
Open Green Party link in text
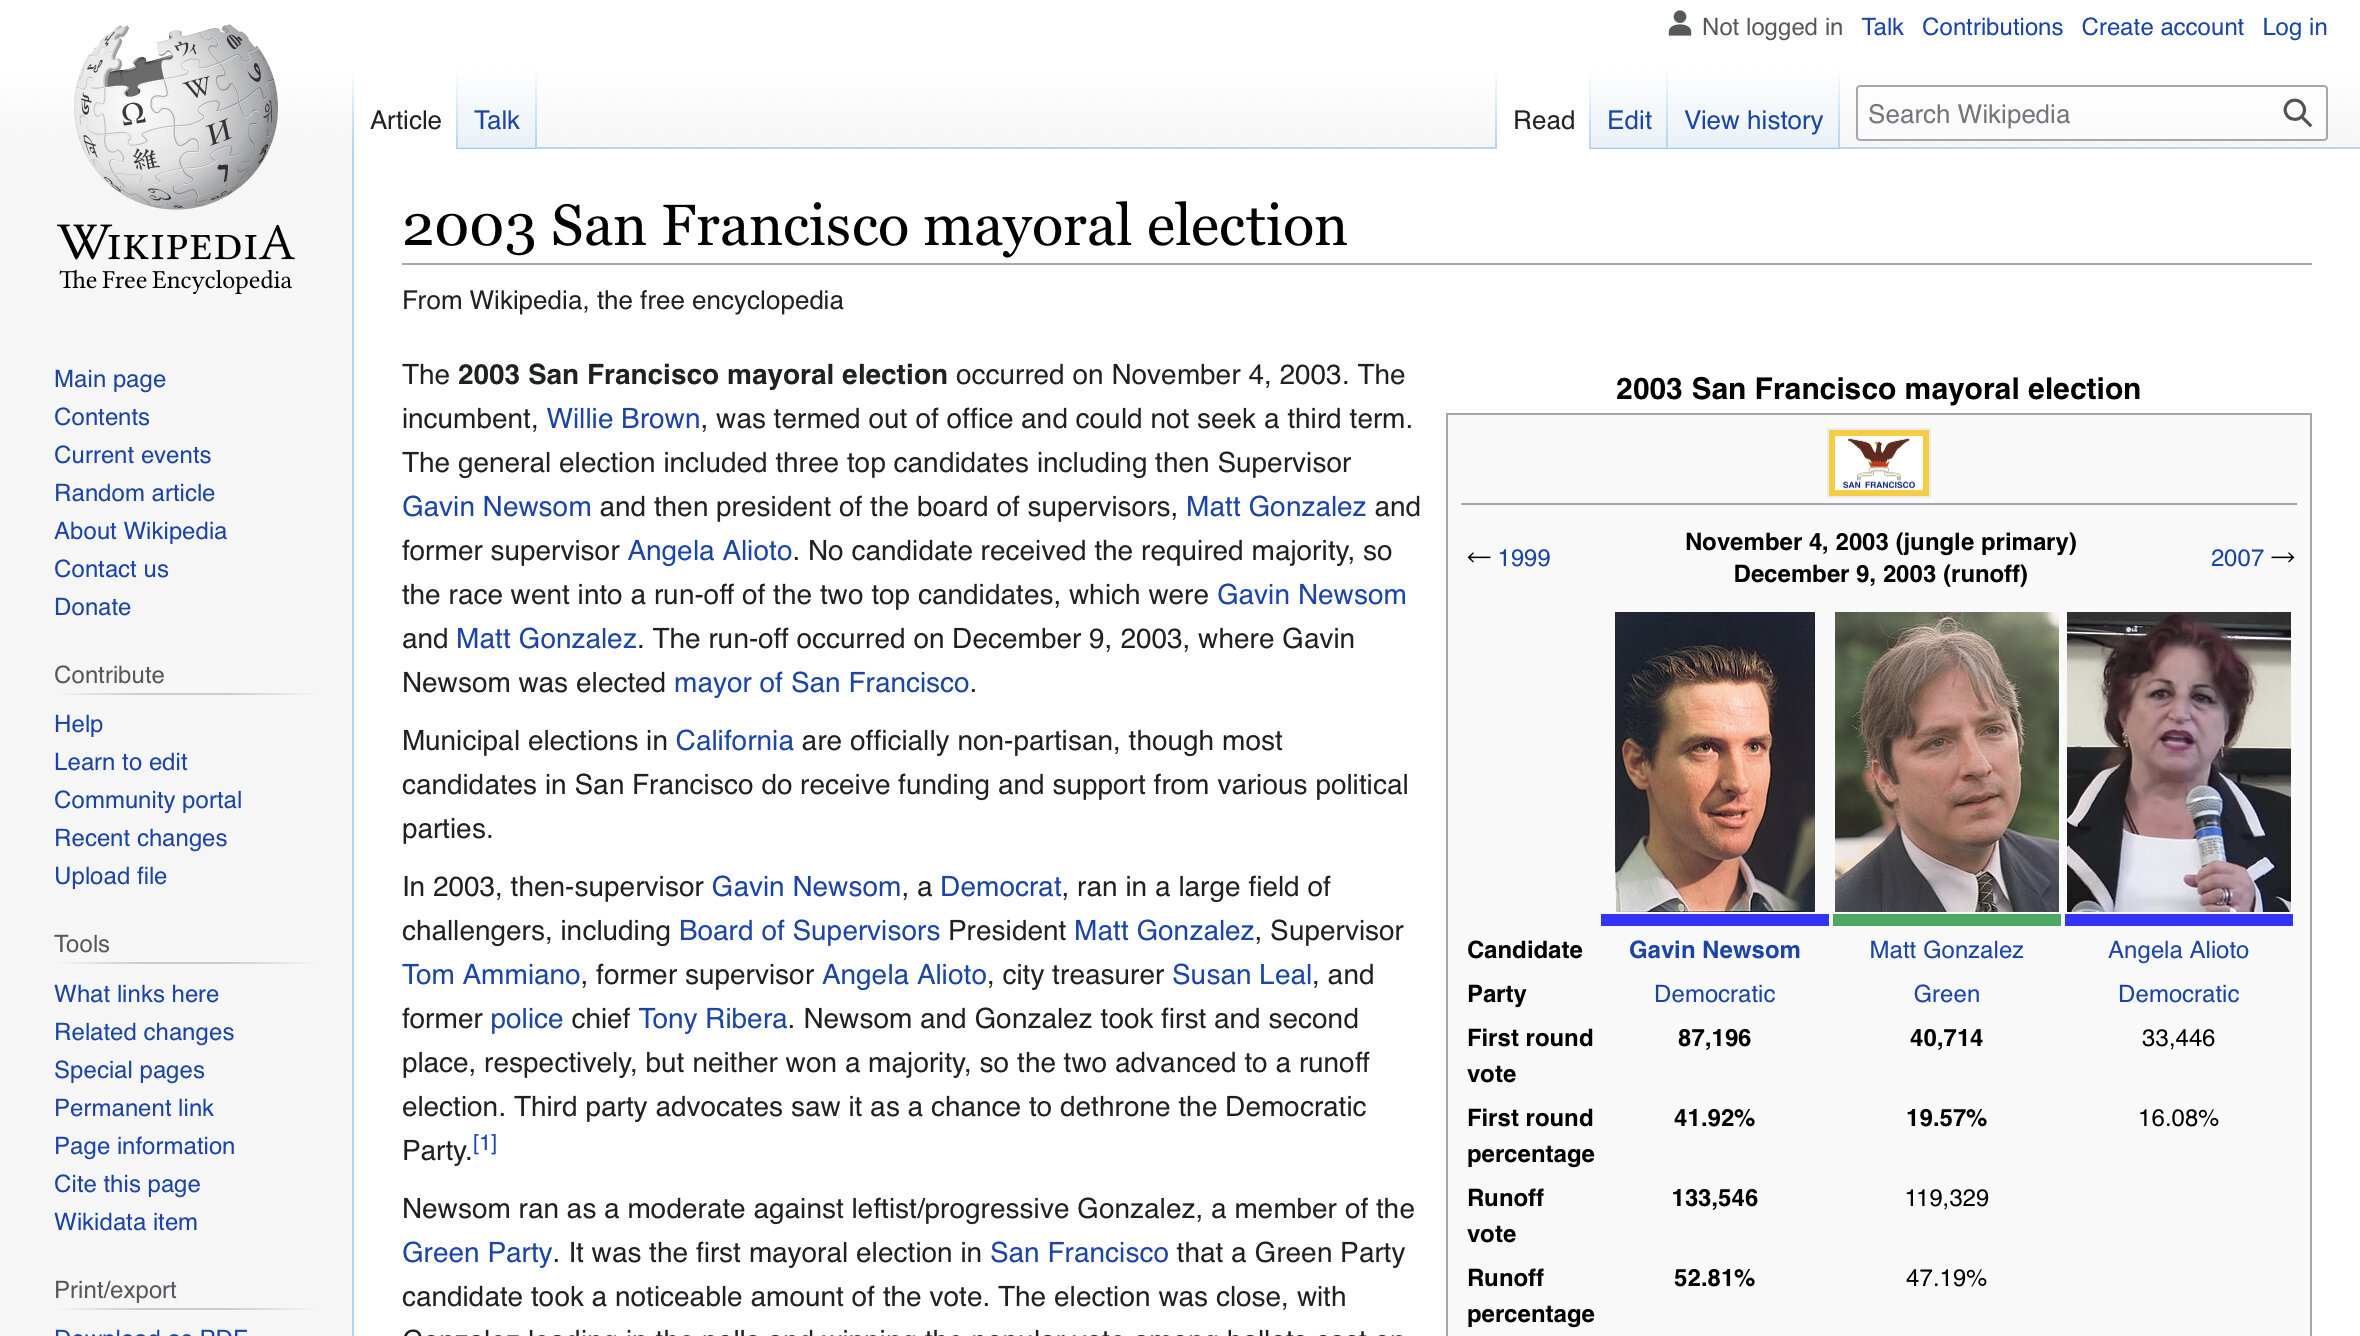click(x=477, y=1252)
